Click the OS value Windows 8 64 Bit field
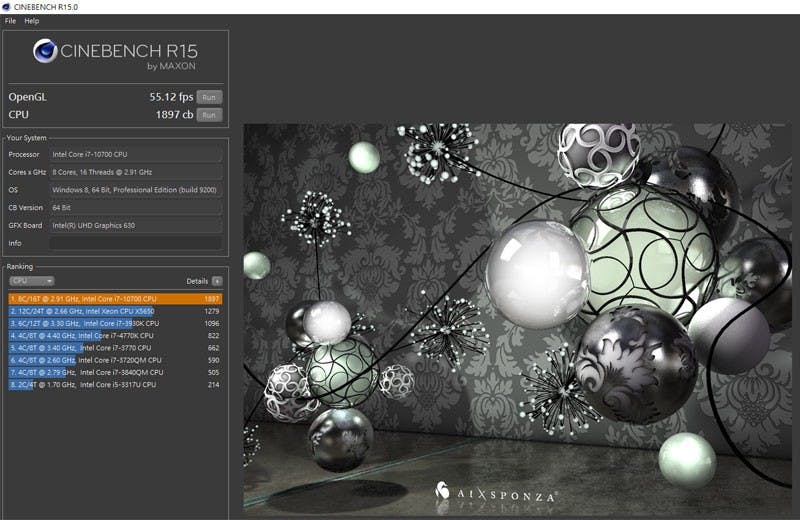 pyautogui.click(x=136, y=190)
